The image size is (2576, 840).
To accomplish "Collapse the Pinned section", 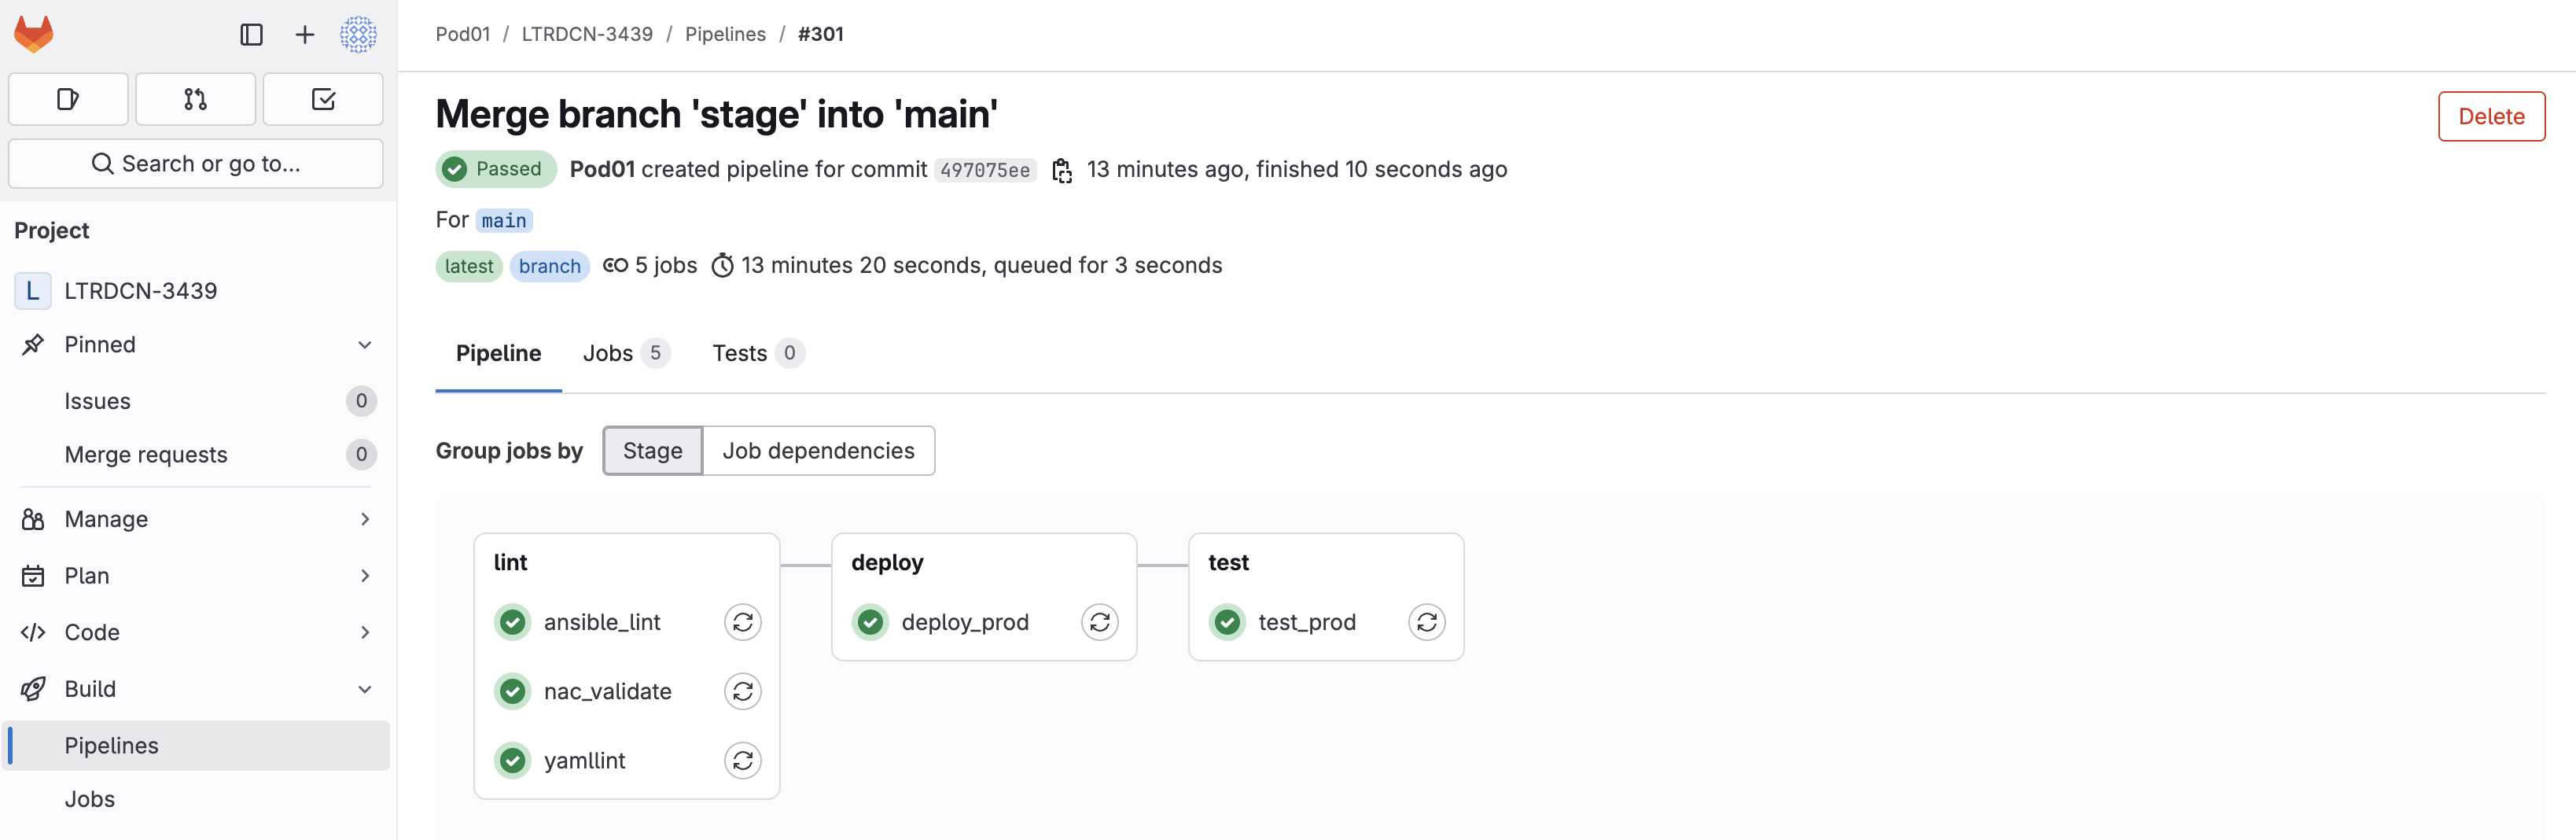I will [x=365, y=345].
